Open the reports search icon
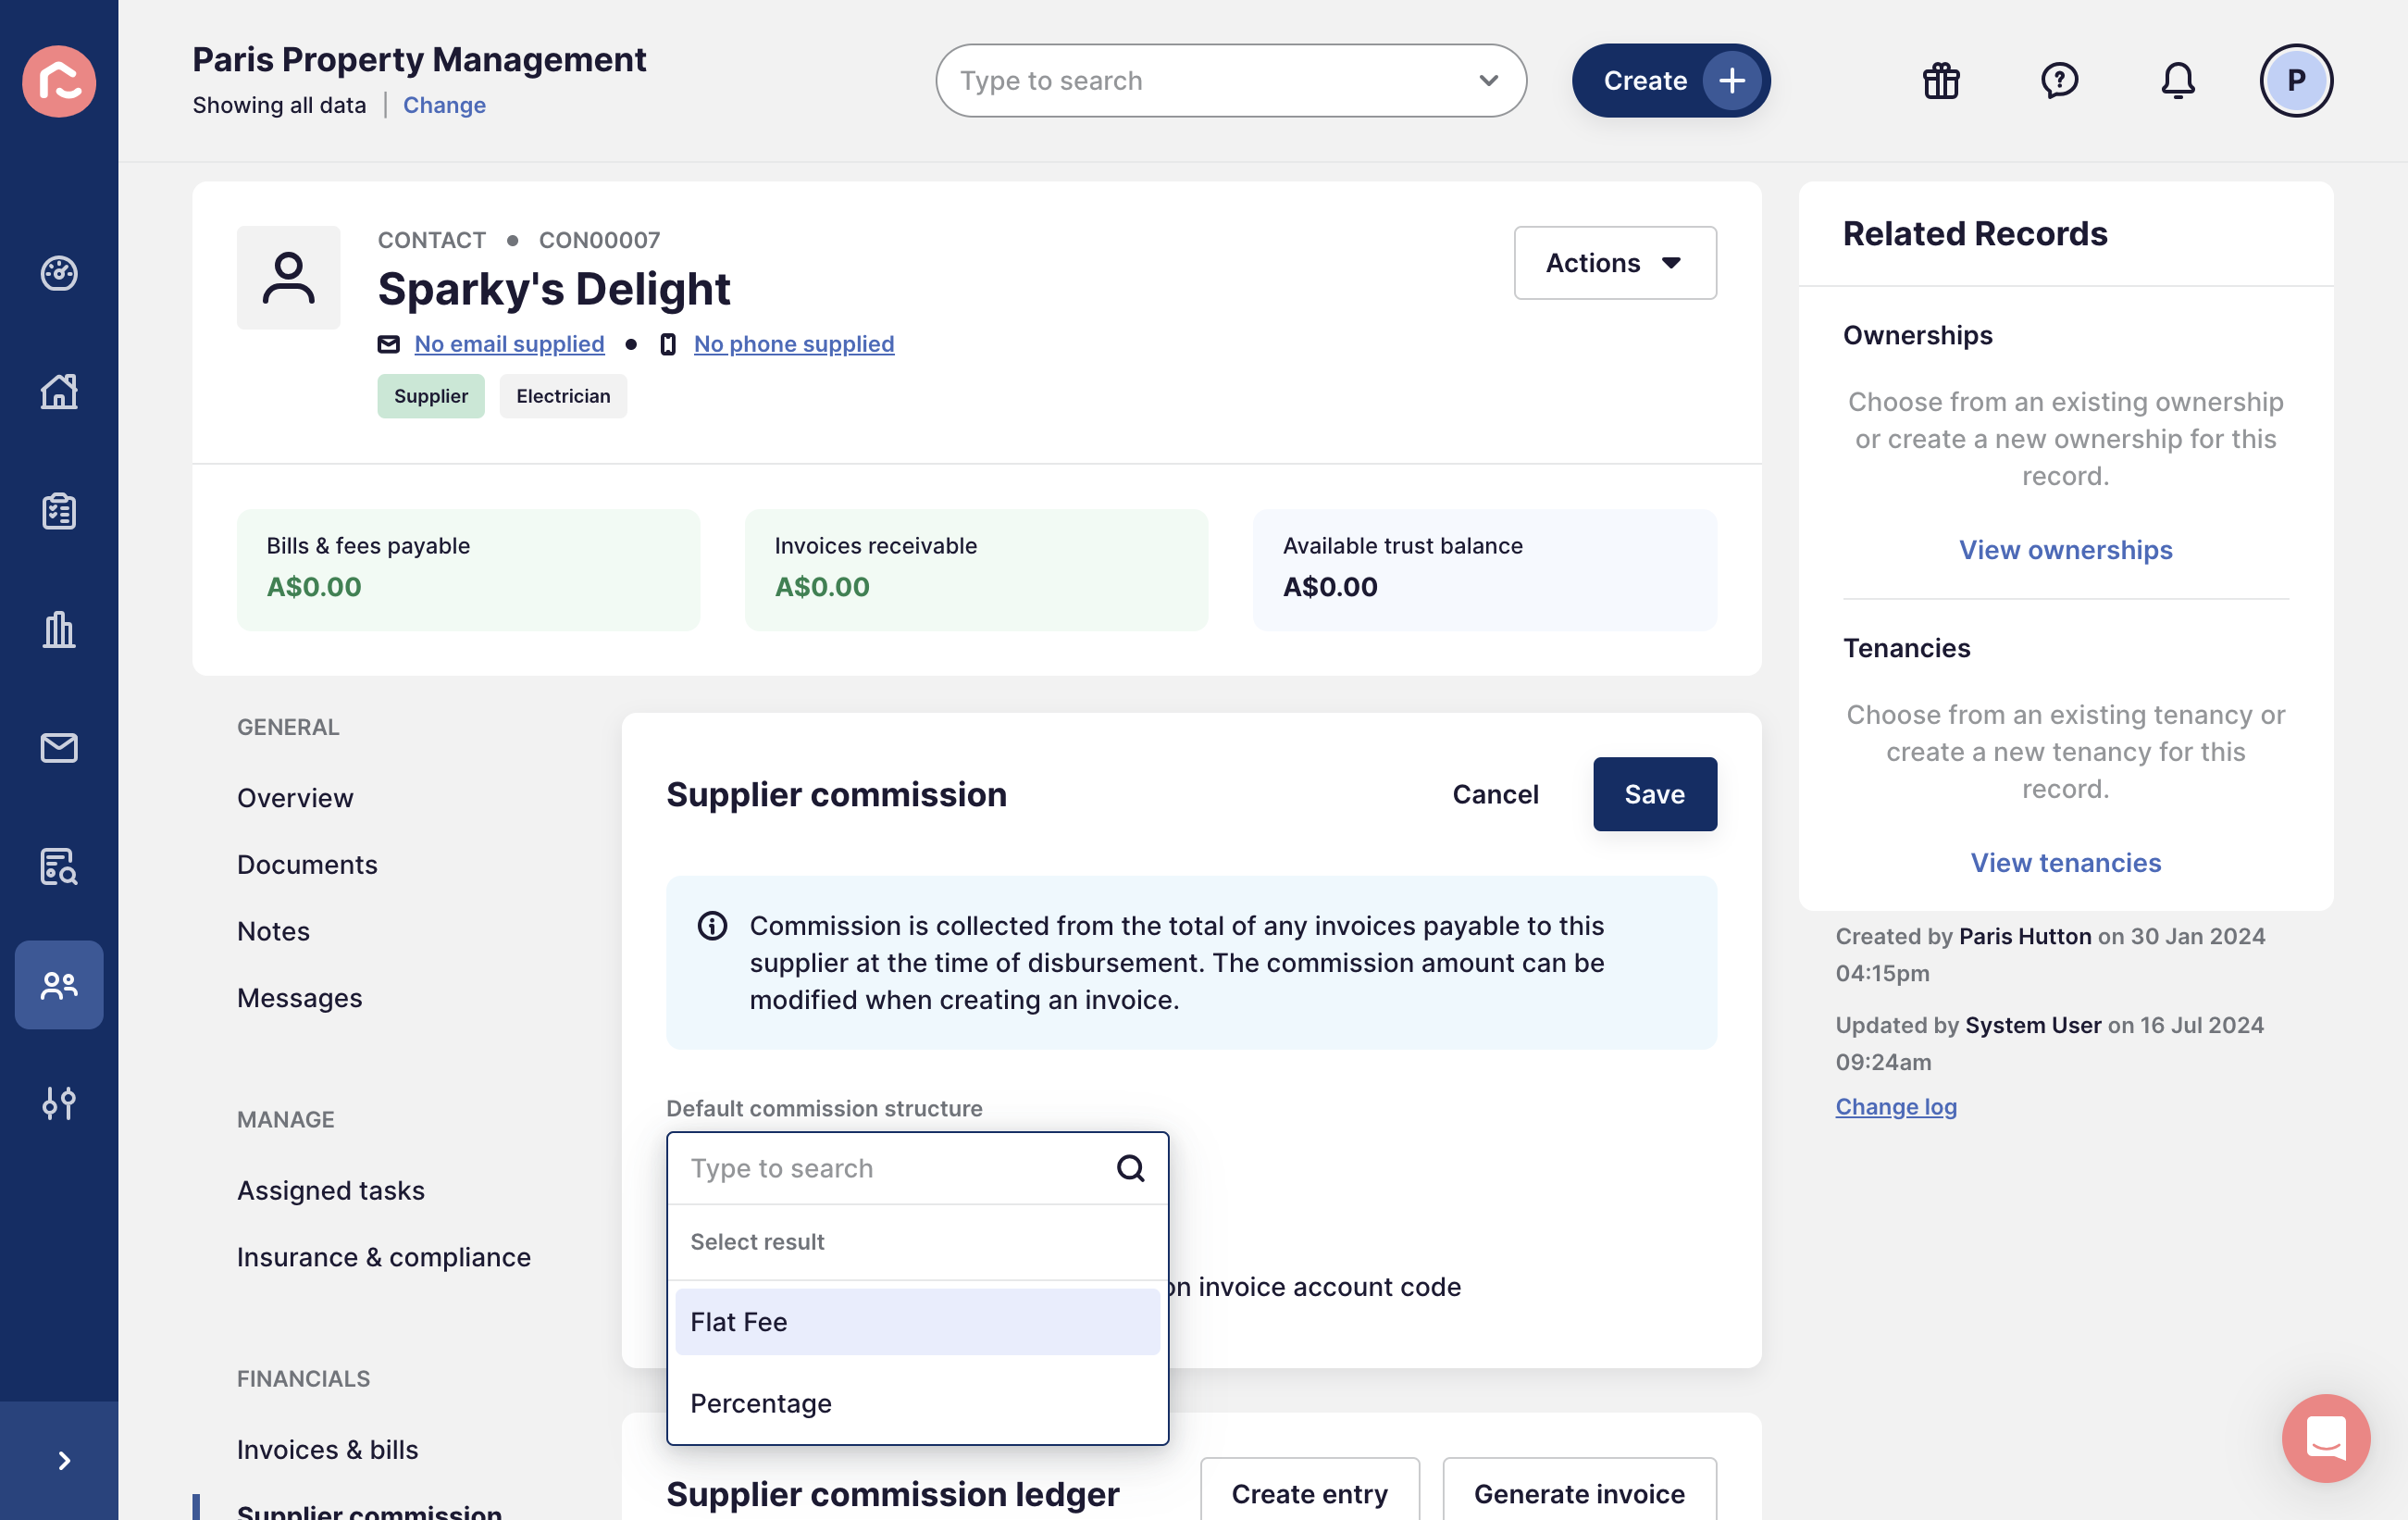The height and width of the screenshot is (1520, 2408). 59,866
